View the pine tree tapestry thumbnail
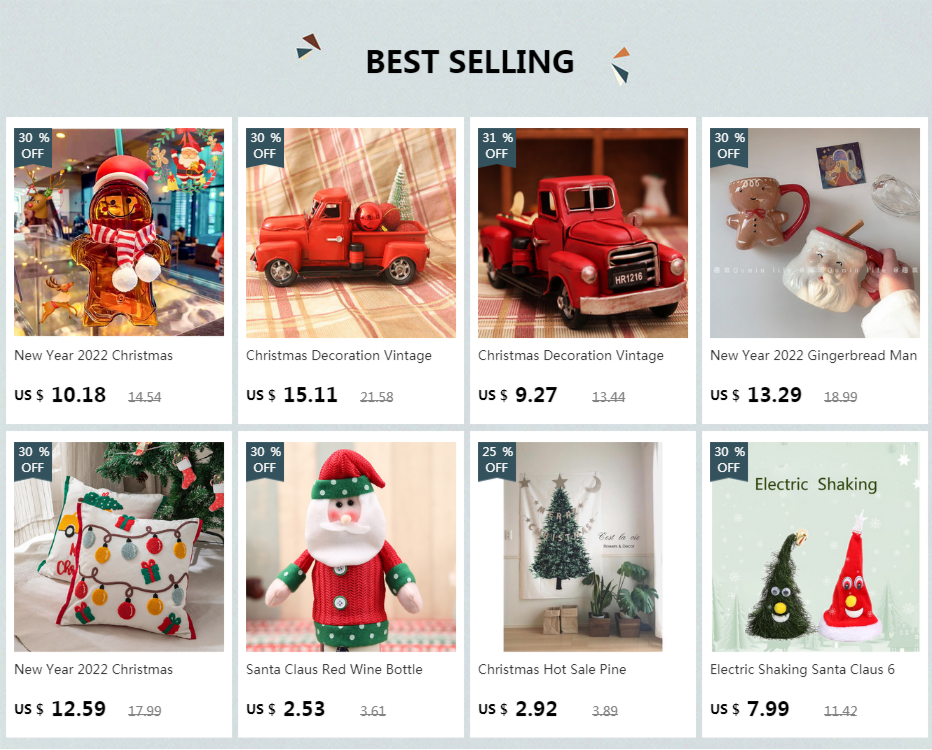 click(582, 547)
